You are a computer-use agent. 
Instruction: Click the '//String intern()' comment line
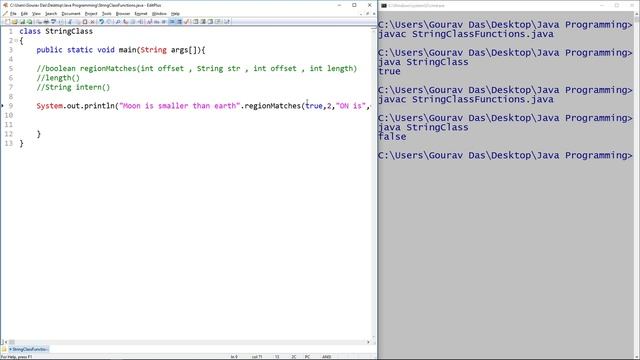pos(73,87)
